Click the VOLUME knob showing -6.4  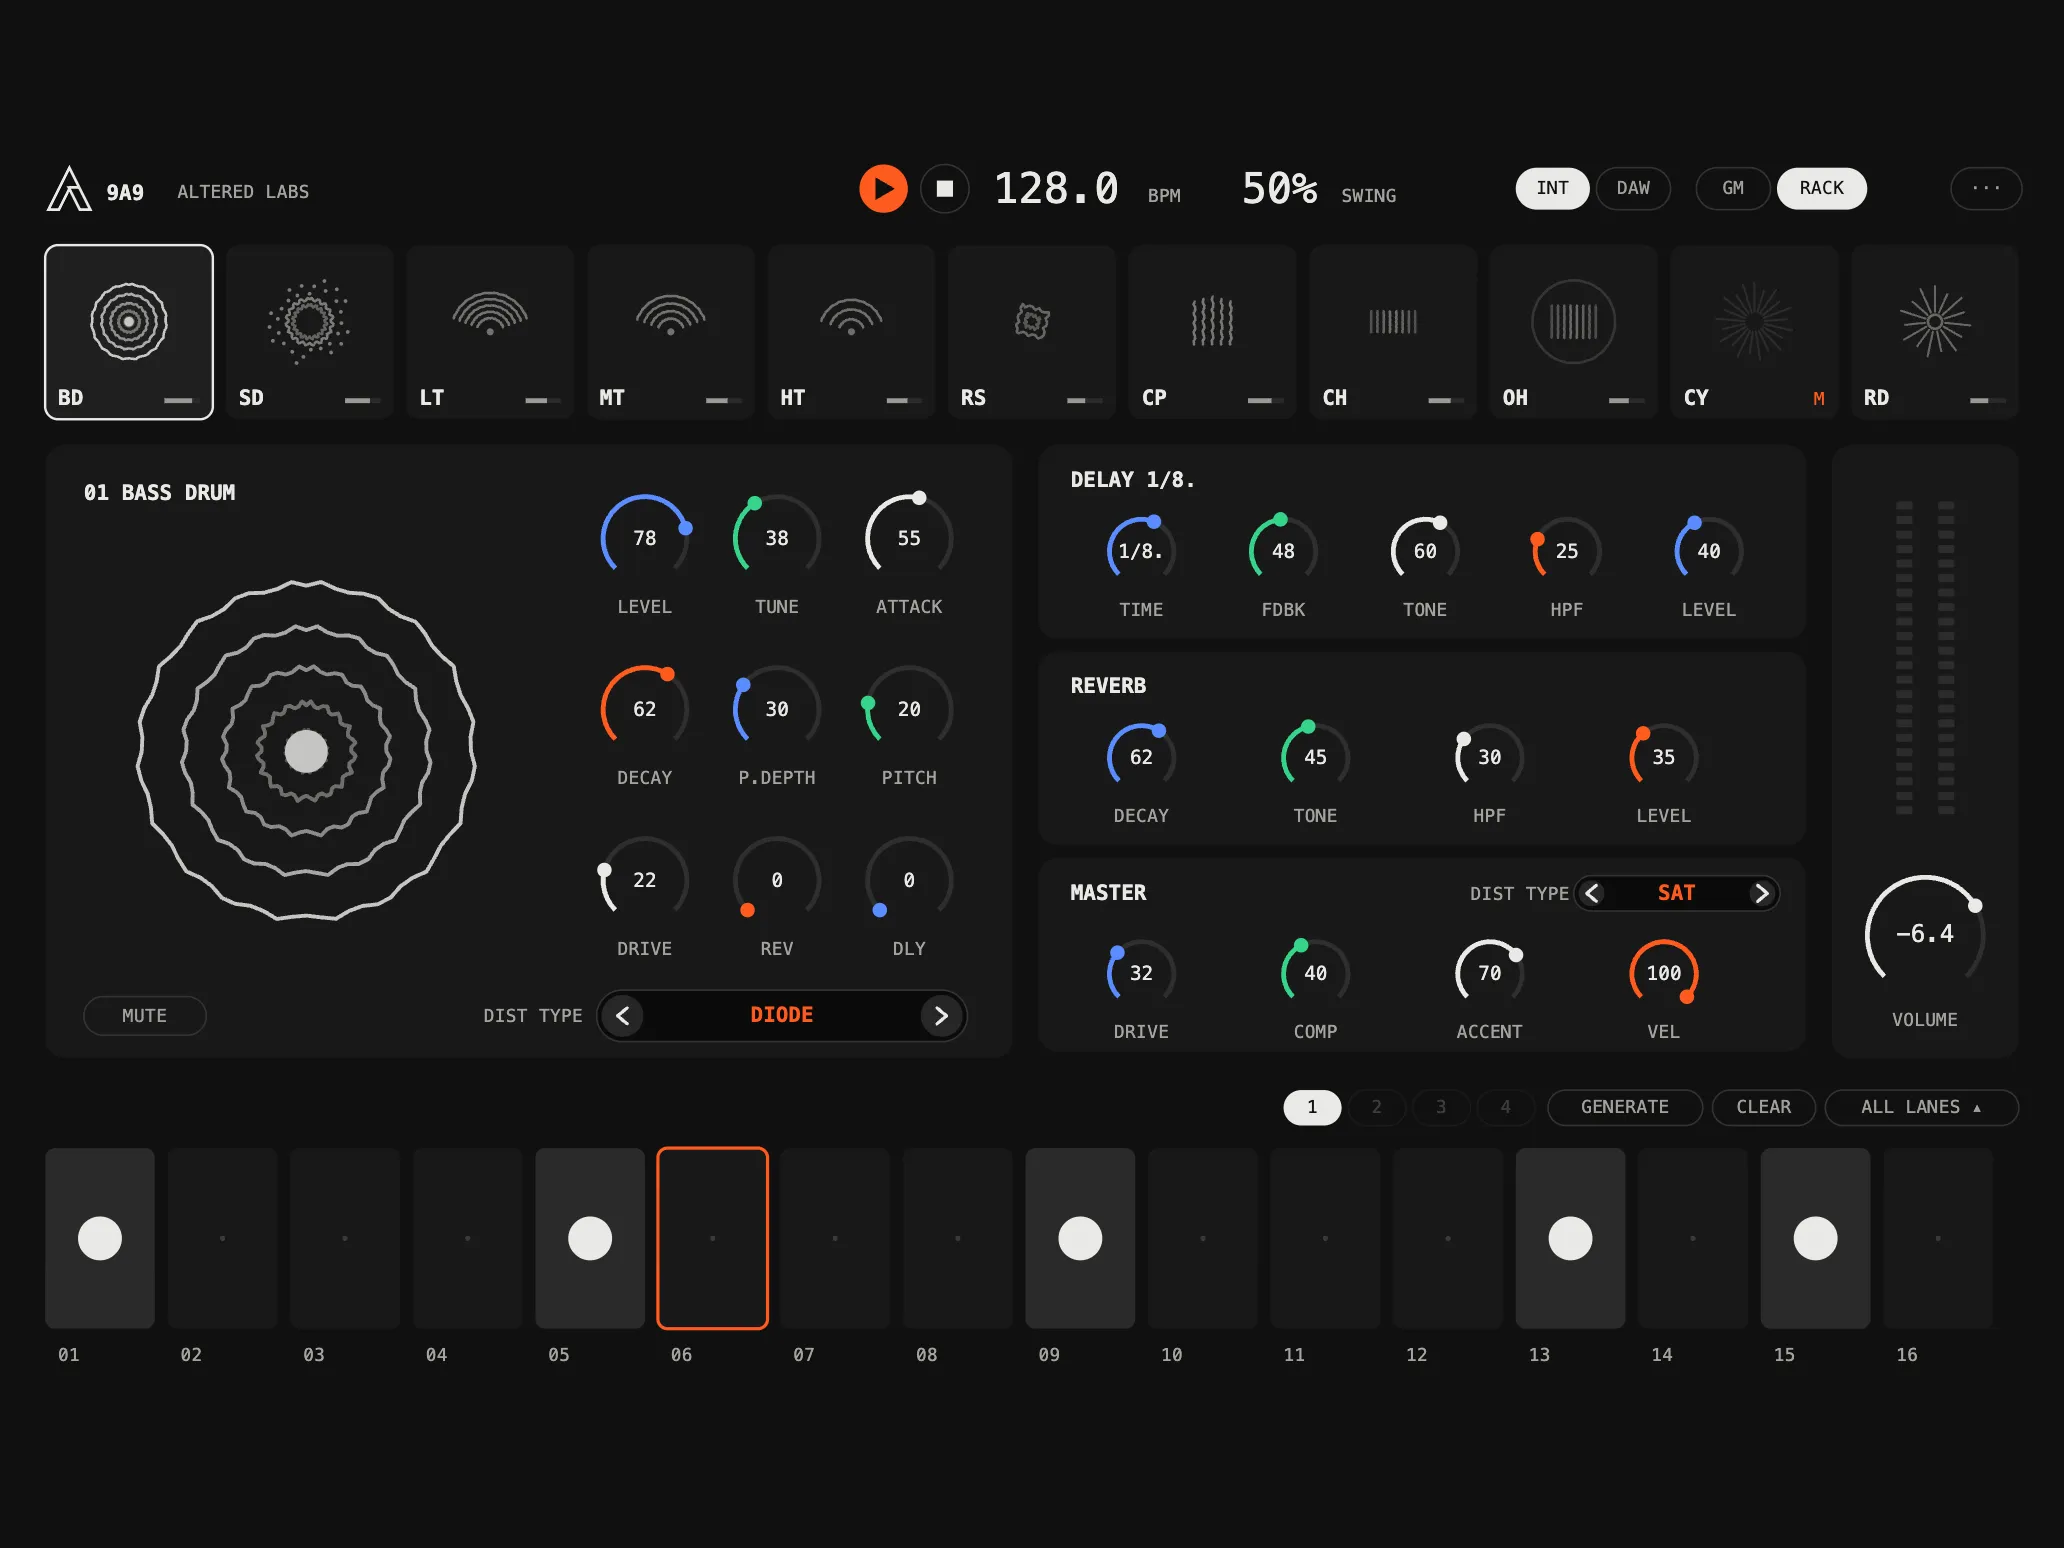click(1925, 934)
